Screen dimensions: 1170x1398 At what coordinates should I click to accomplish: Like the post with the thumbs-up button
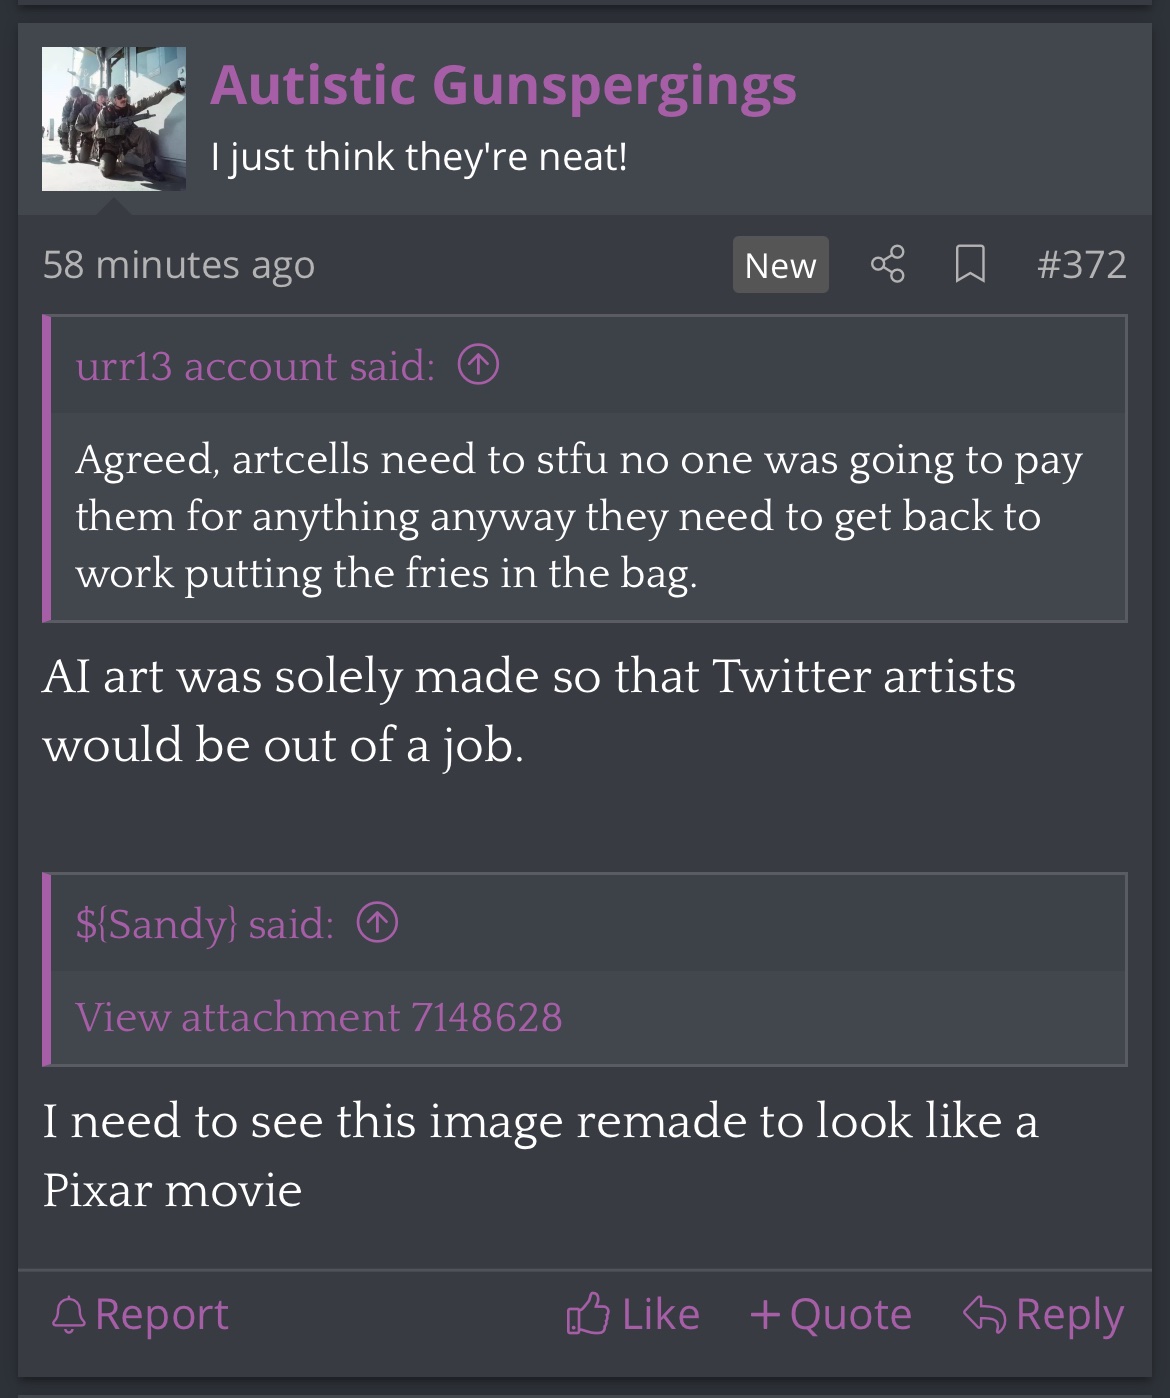click(633, 1314)
